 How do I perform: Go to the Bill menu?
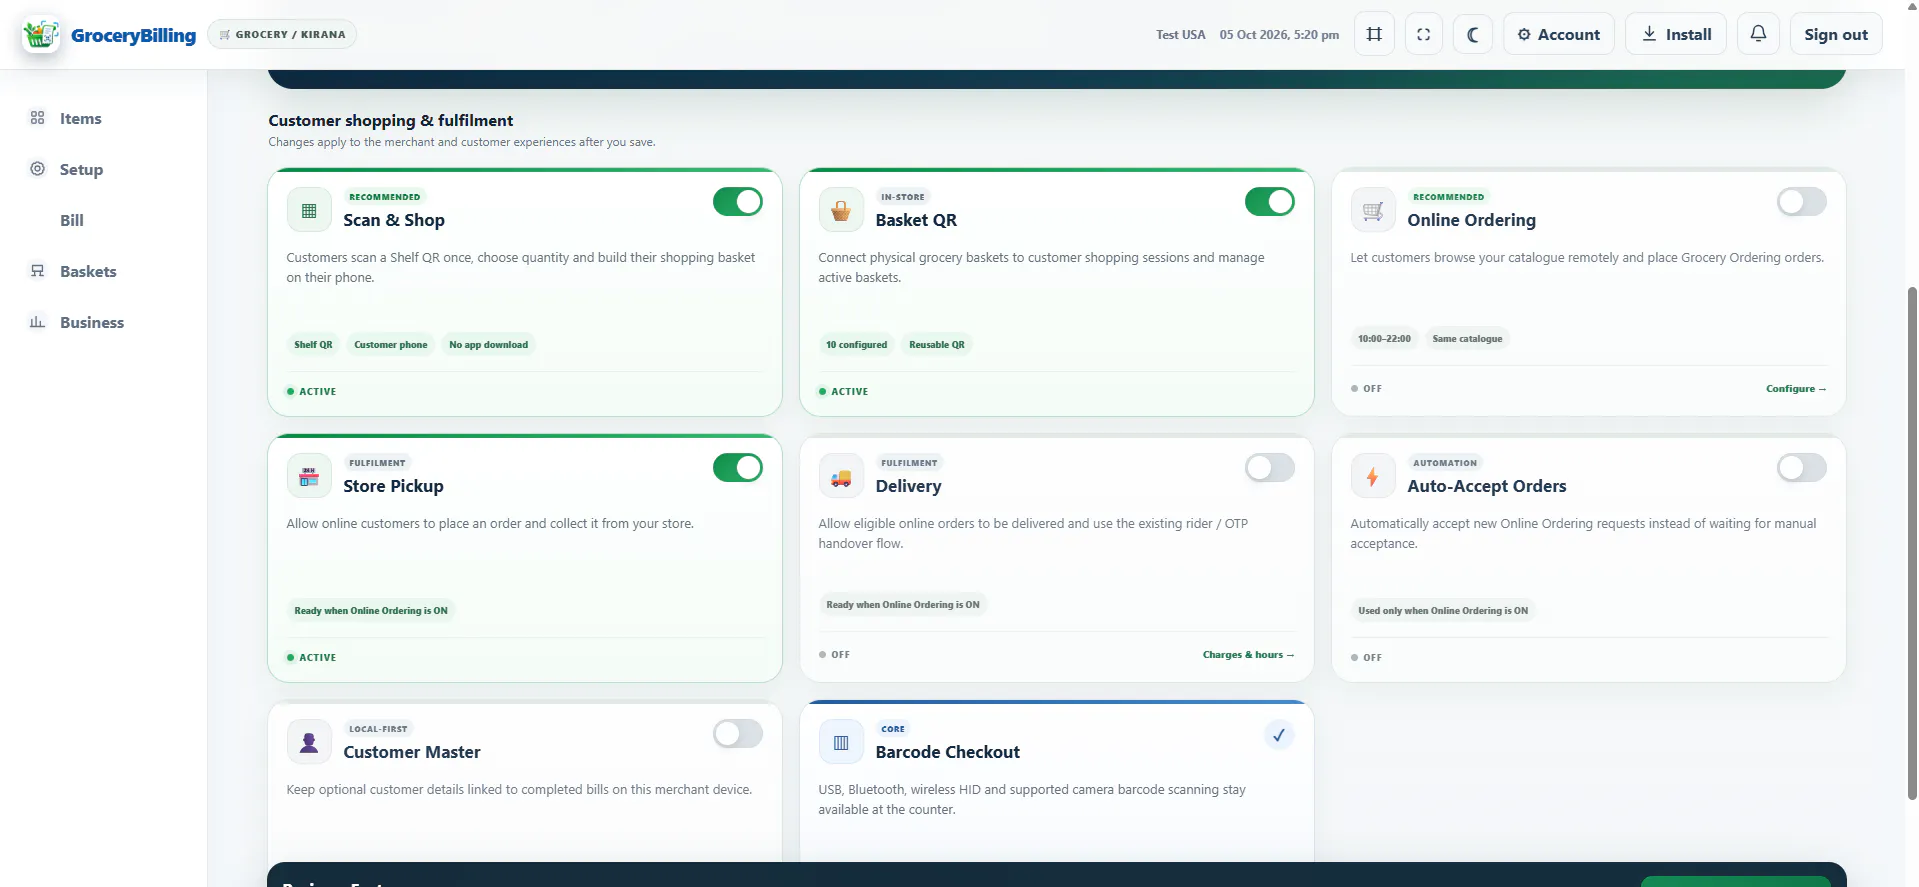pos(72,220)
